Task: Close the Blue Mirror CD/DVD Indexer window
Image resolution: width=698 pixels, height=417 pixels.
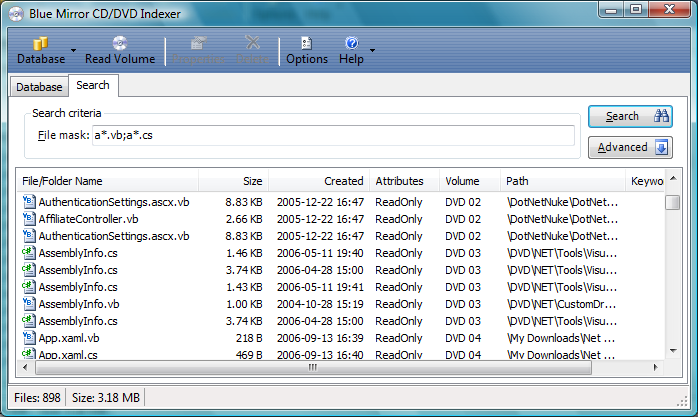Action: point(670,10)
